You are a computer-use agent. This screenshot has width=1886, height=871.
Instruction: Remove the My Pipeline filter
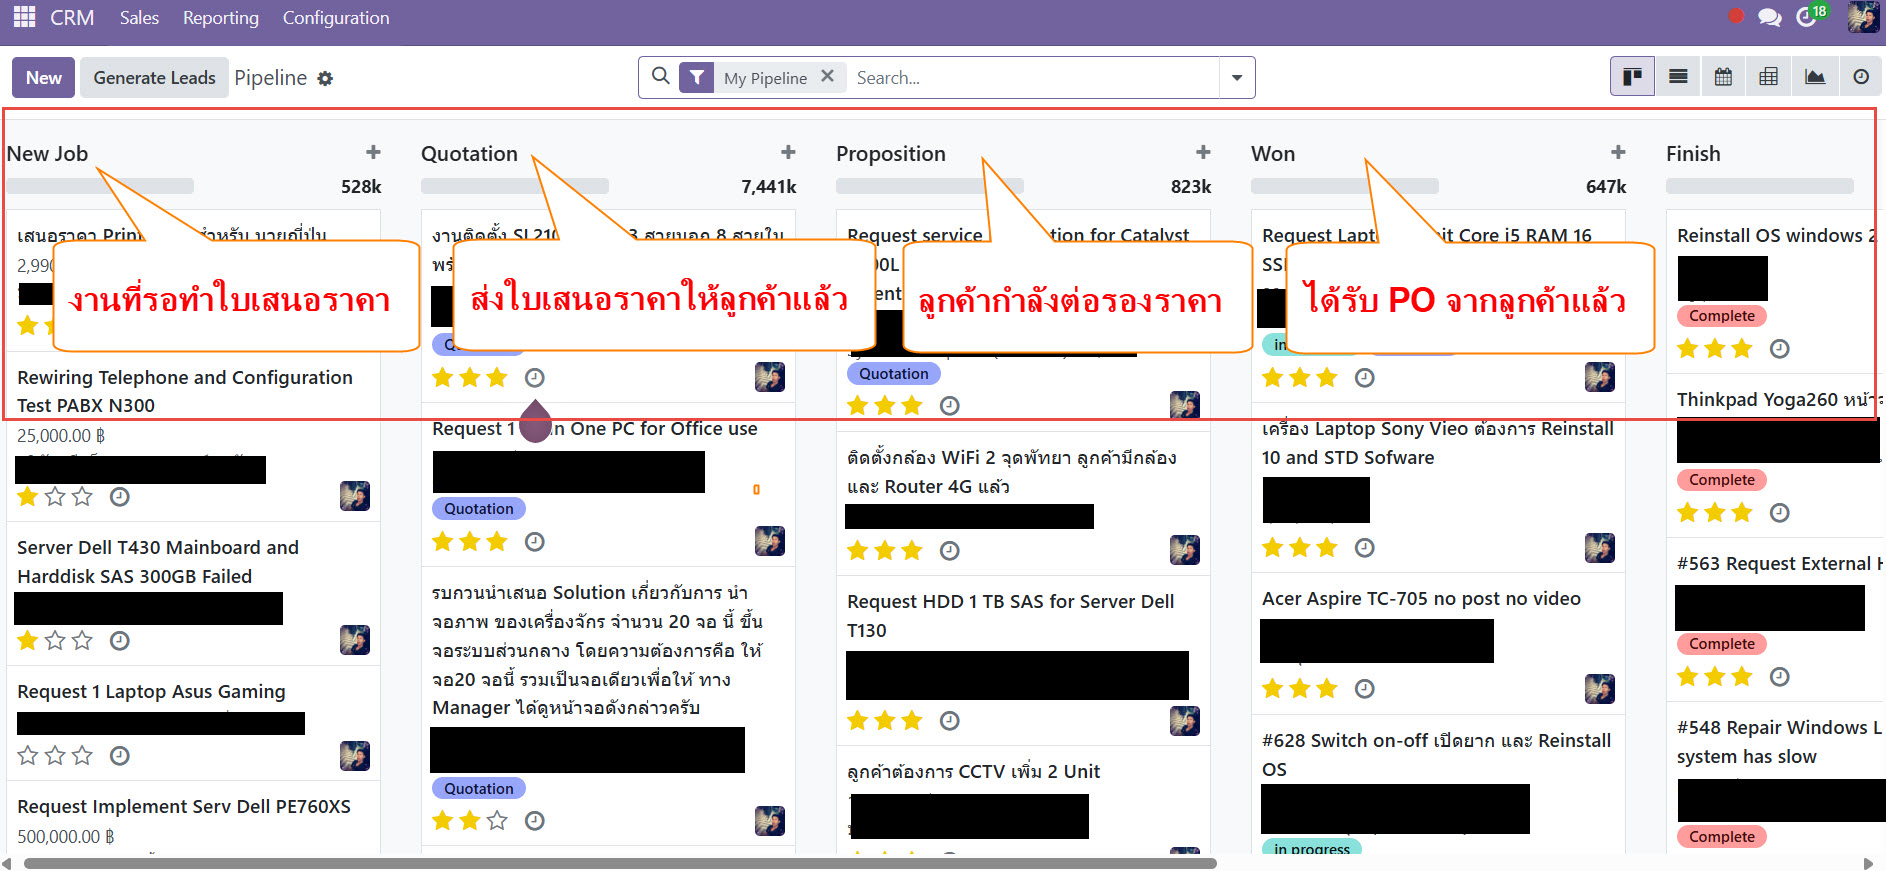(827, 76)
